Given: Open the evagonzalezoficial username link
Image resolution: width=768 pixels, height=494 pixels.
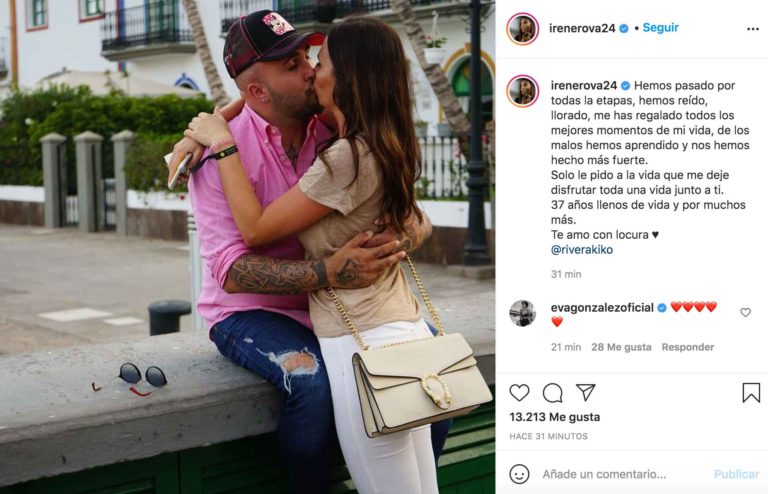Looking at the screenshot, I should [602, 307].
